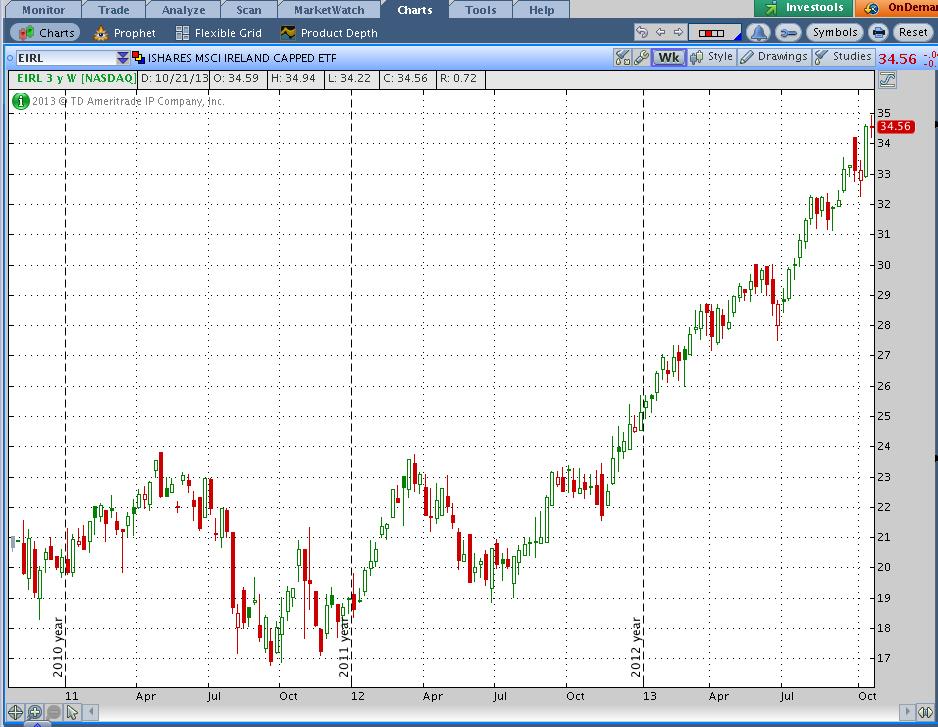
Task: Go to the Scan tab
Action: click(249, 10)
